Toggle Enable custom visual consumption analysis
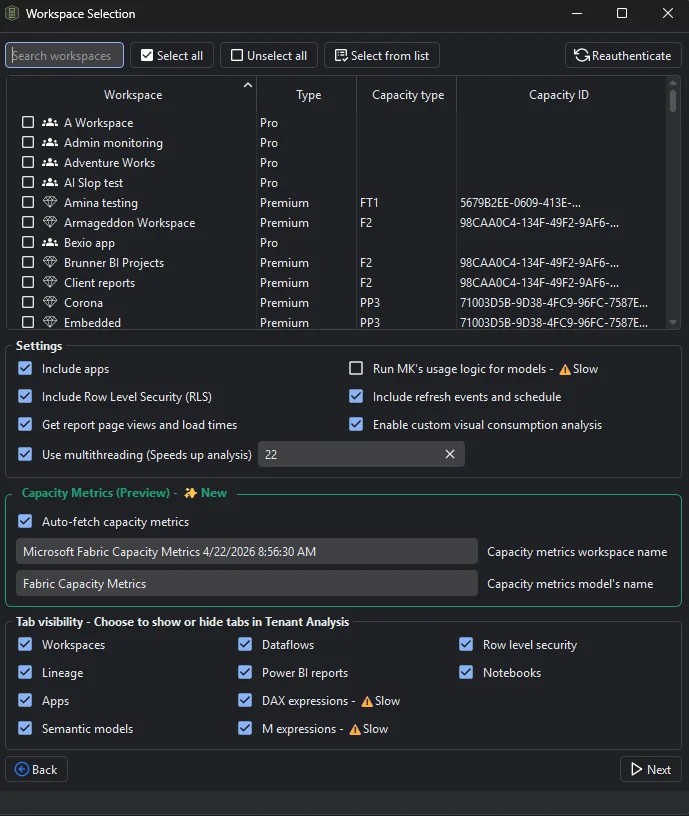 click(x=356, y=425)
